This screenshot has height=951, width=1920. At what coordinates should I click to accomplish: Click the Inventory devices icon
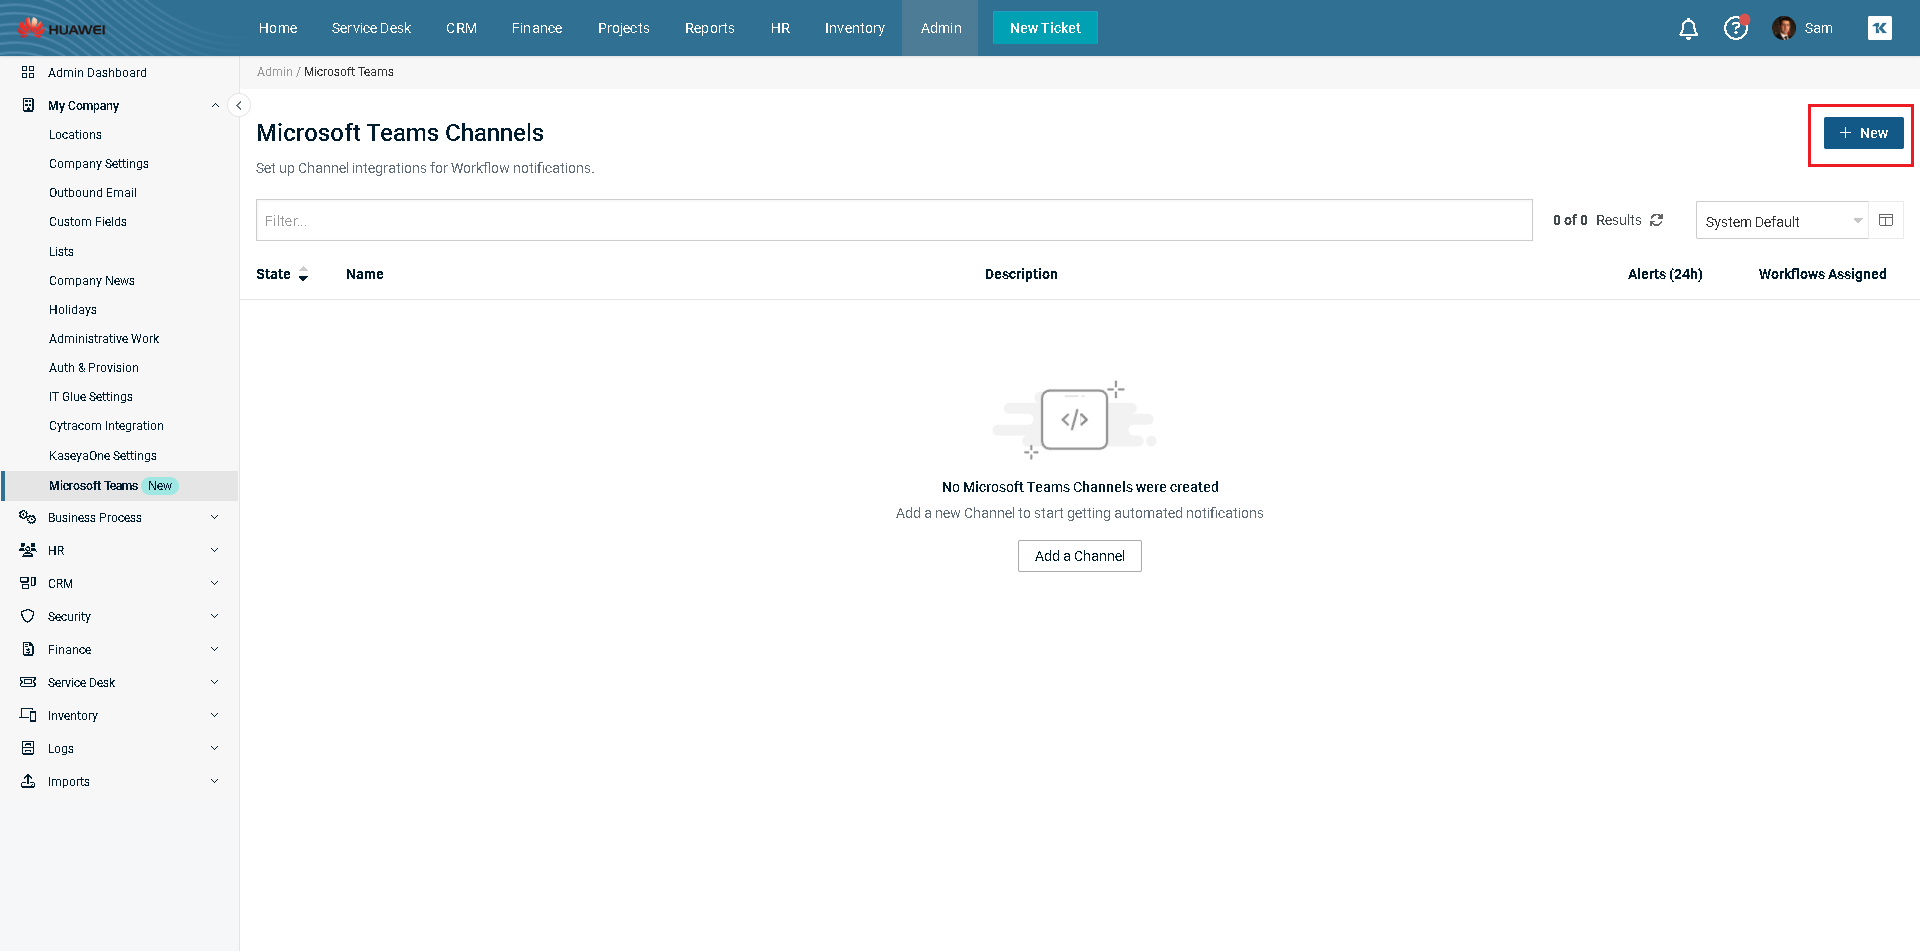click(x=28, y=715)
